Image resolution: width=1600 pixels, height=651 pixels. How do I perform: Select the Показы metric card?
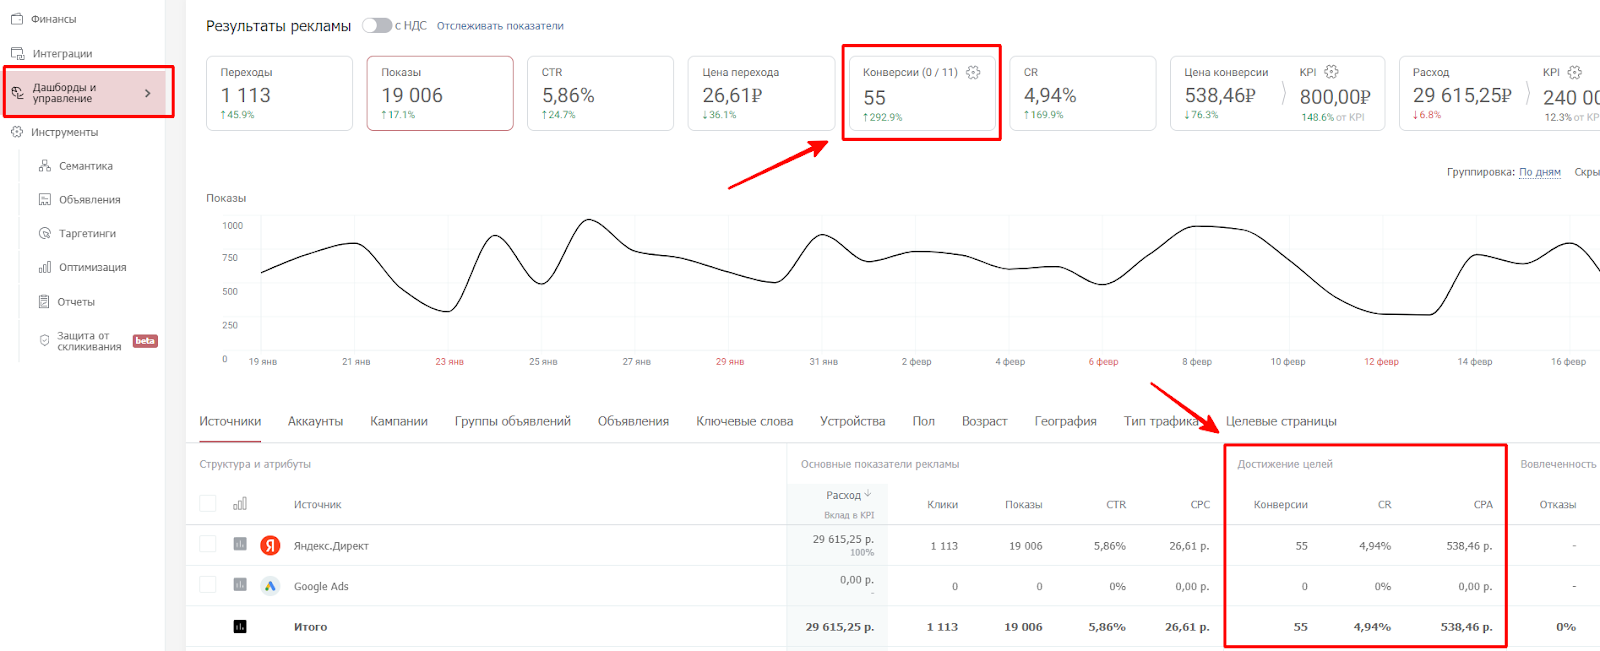[x=440, y=93]
